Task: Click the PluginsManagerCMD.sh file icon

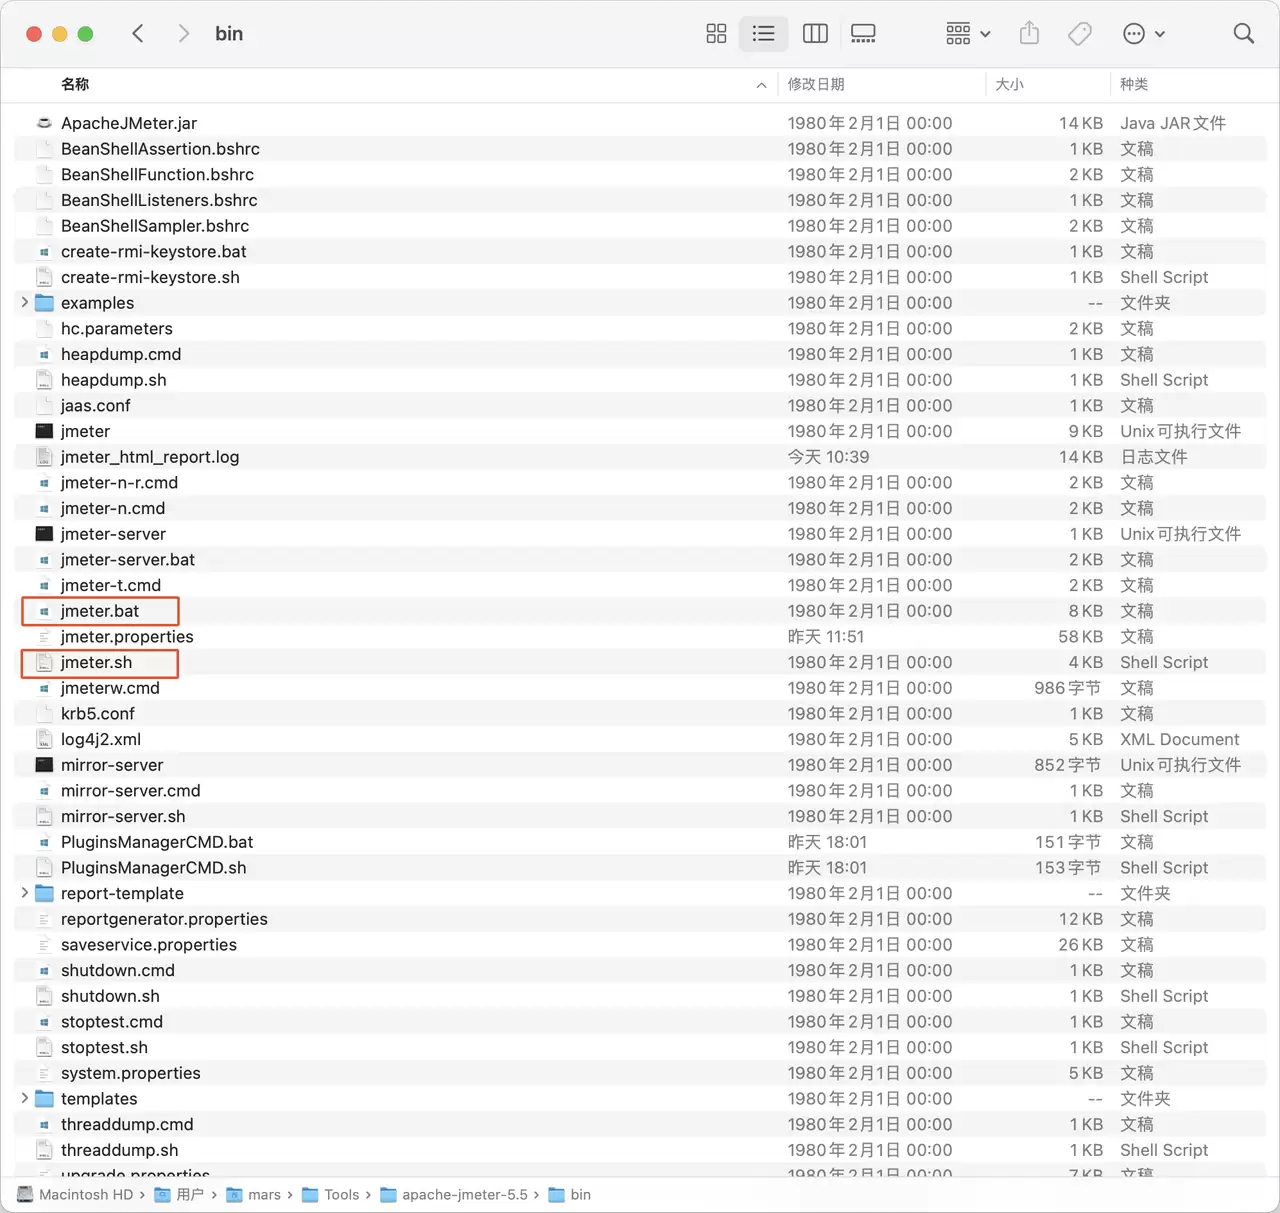Action: click(44, 868)
